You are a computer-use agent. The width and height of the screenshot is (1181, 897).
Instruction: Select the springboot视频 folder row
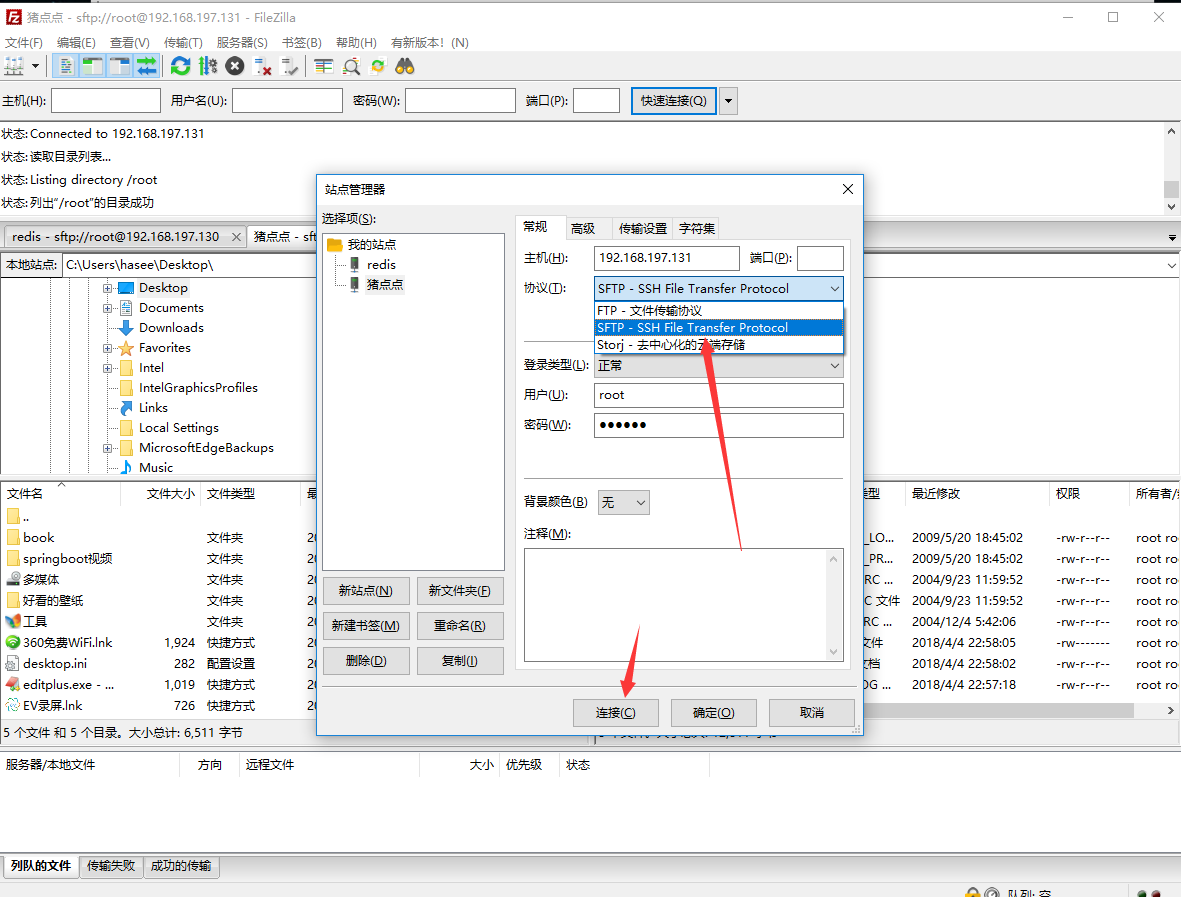click(158, 559)
